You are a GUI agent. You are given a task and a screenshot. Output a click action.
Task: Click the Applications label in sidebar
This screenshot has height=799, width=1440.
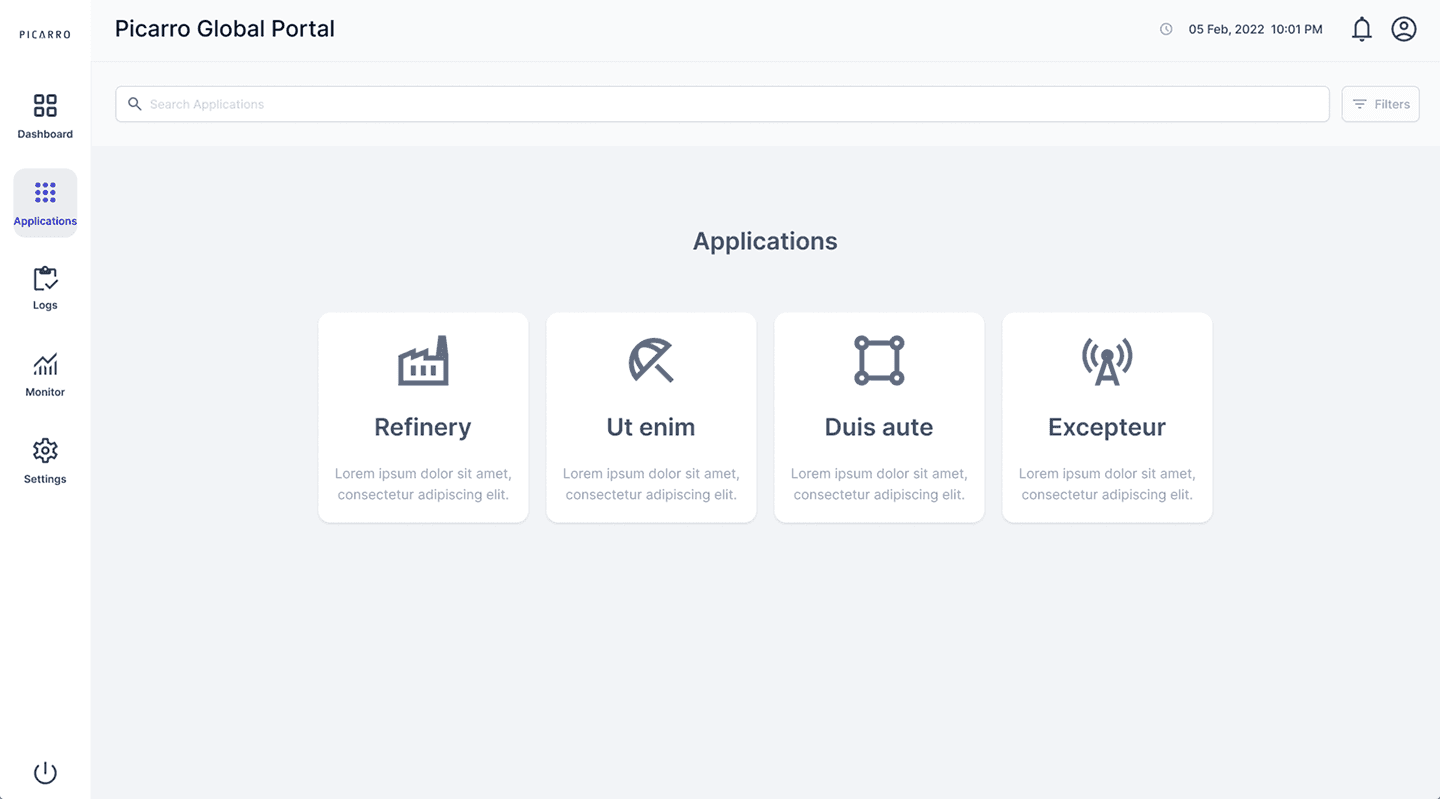(45, 221)
